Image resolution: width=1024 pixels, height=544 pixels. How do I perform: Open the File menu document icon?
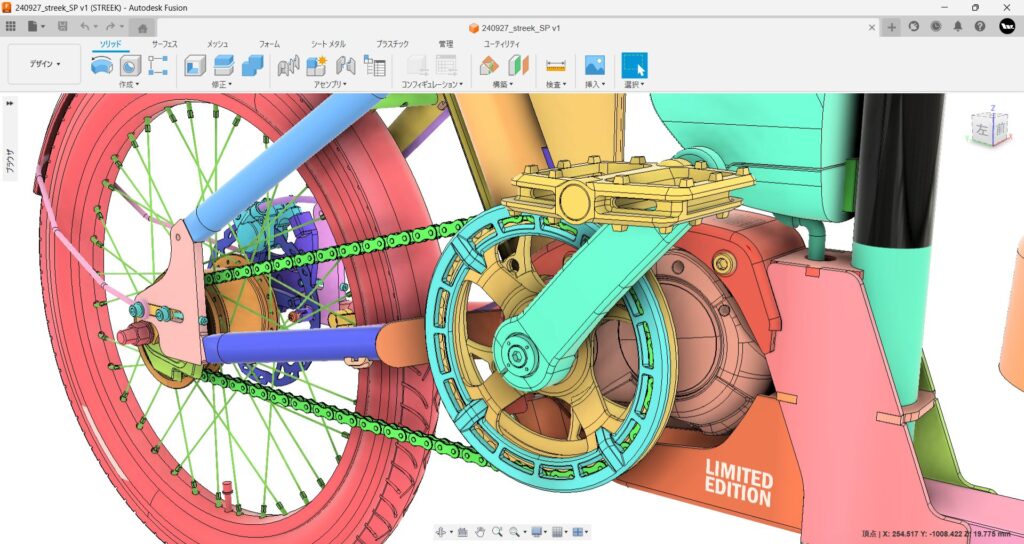tap(33, 27)
